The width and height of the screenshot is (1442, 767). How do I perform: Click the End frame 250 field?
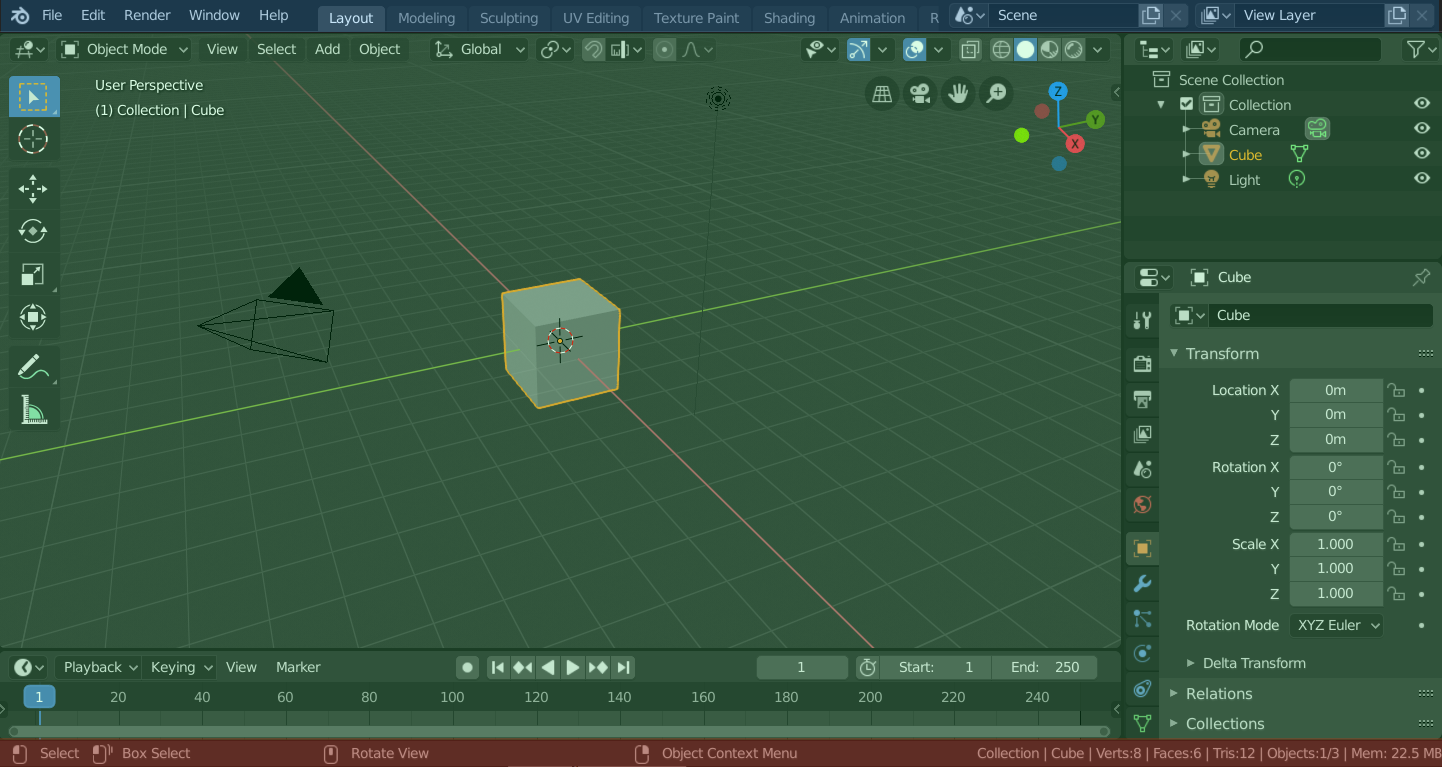coord(1045,667)
